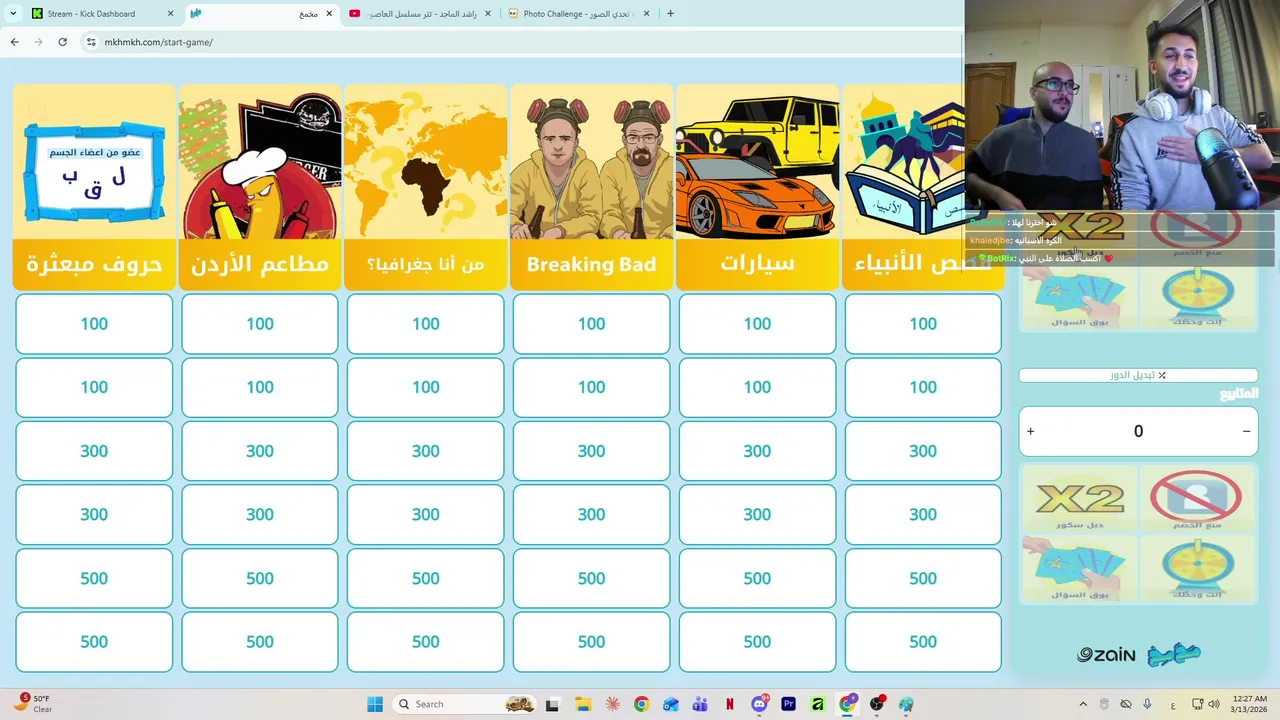The height and width of the screenshot is (720, 1280).
Task: Open the Arabic language input indicator
Action: tap(1173, 704)
